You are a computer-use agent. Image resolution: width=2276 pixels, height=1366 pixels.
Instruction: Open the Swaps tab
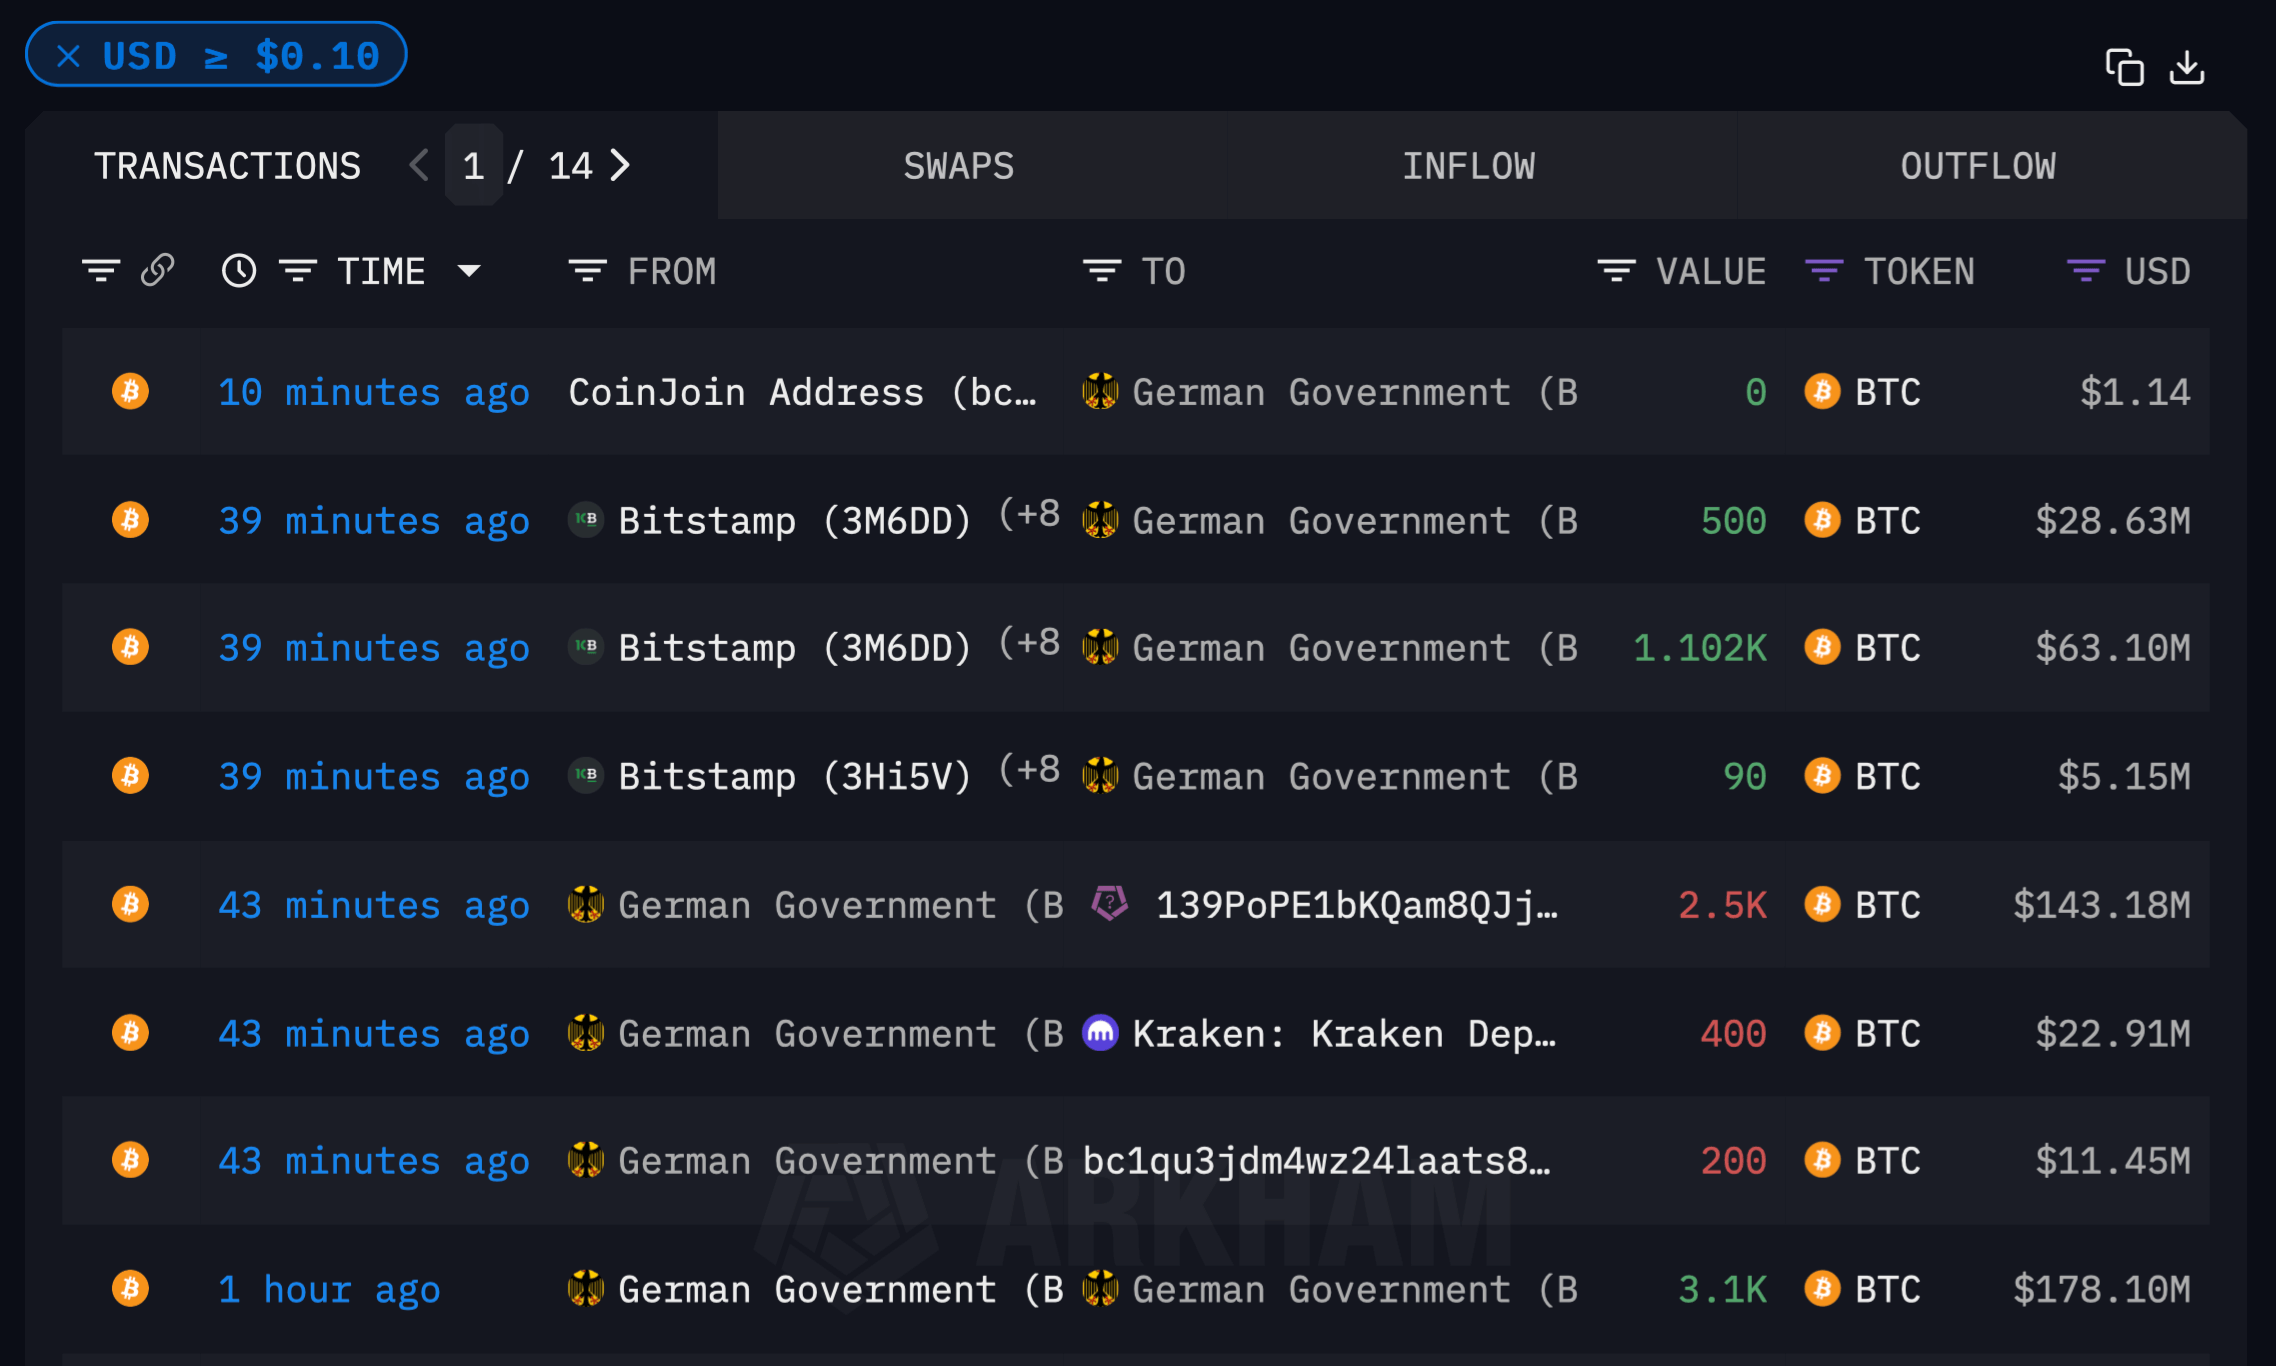coord(958,165)
